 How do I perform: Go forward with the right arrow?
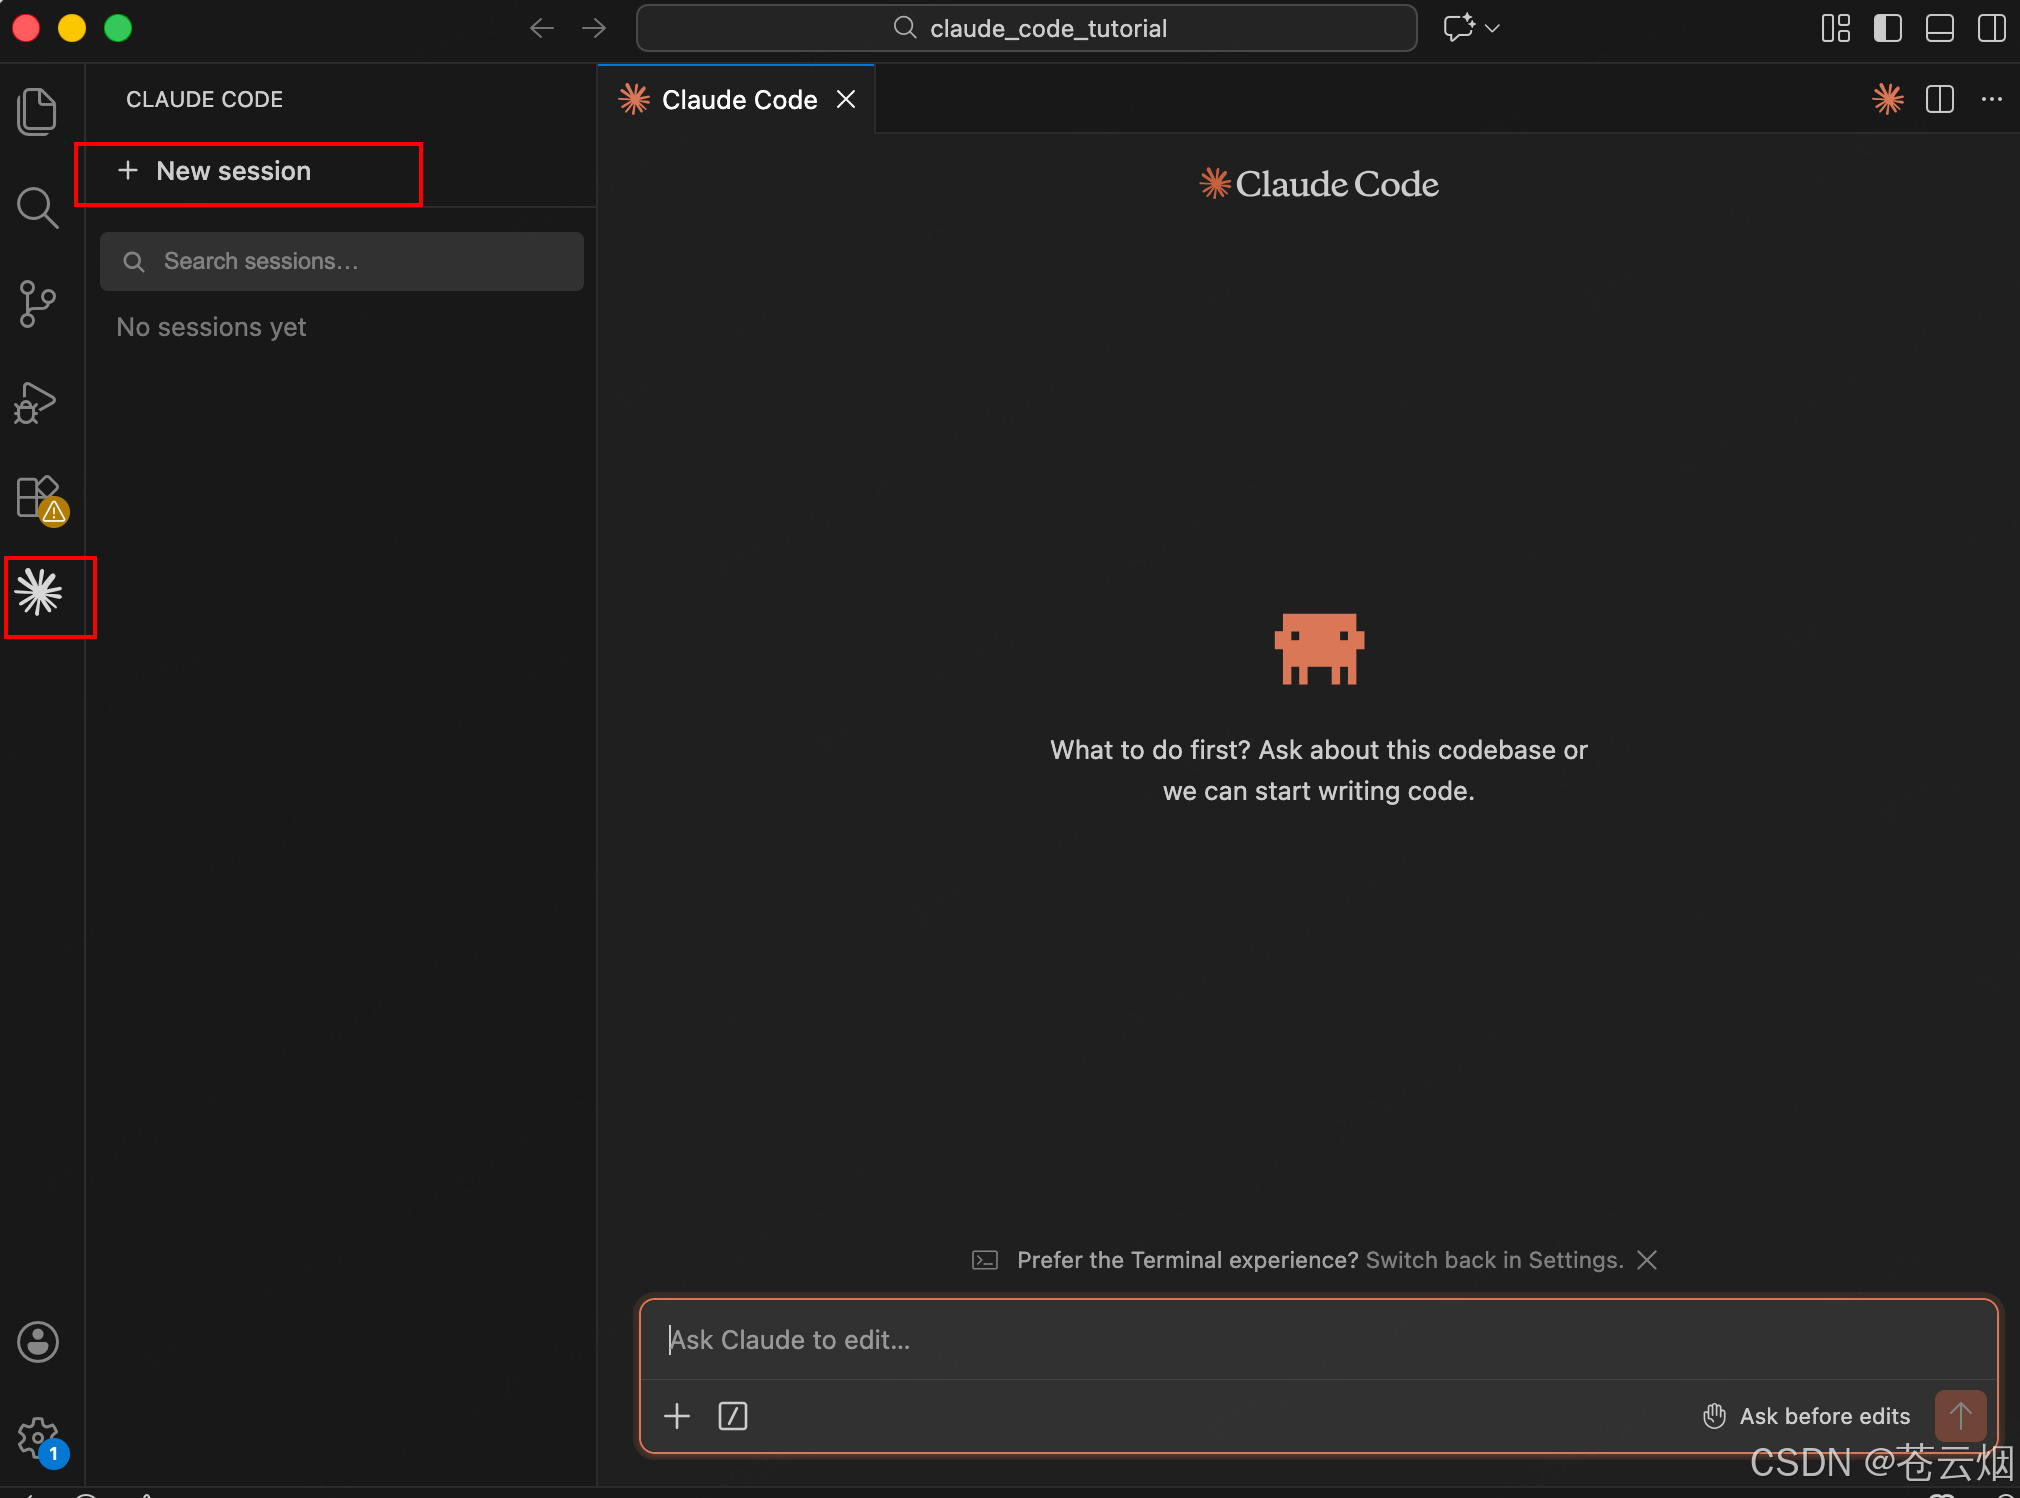click(594, 28)
